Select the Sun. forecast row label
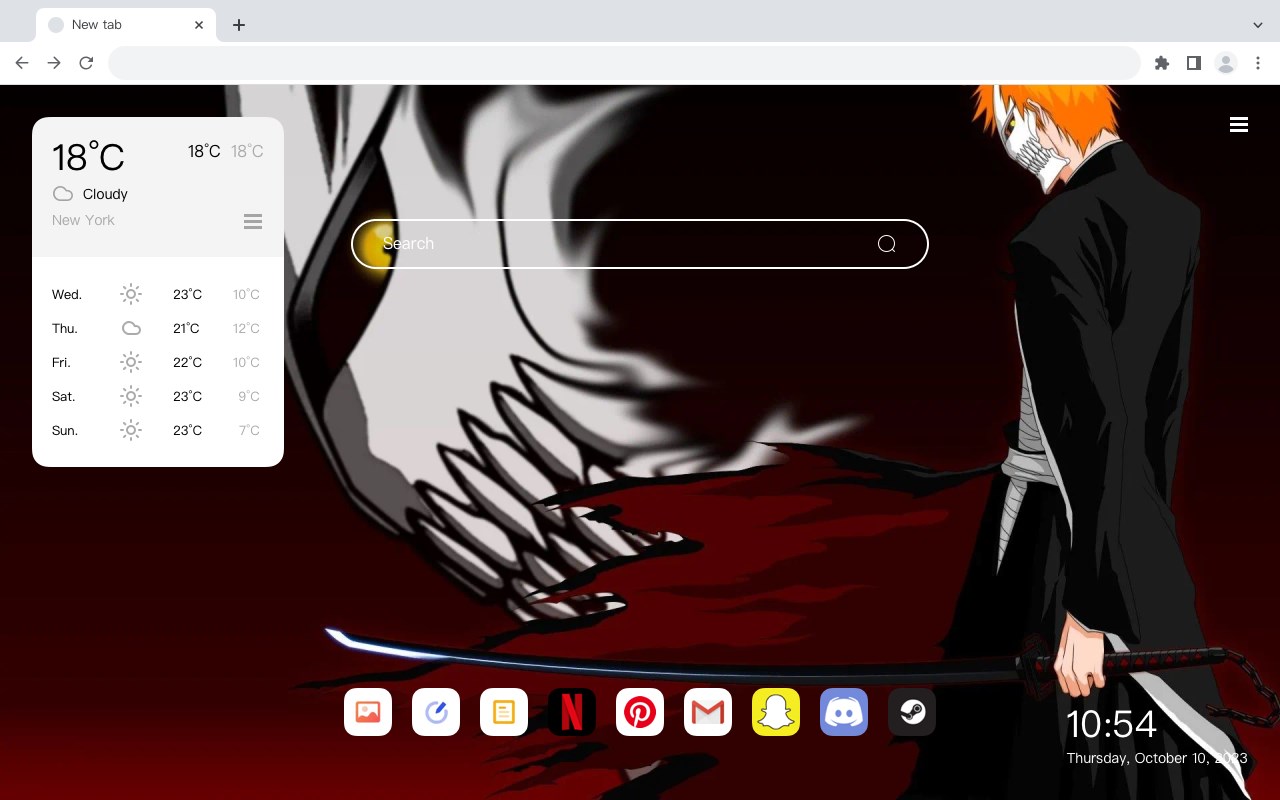1280x800 pixels. pyautogui.click(x=65, y=431)
